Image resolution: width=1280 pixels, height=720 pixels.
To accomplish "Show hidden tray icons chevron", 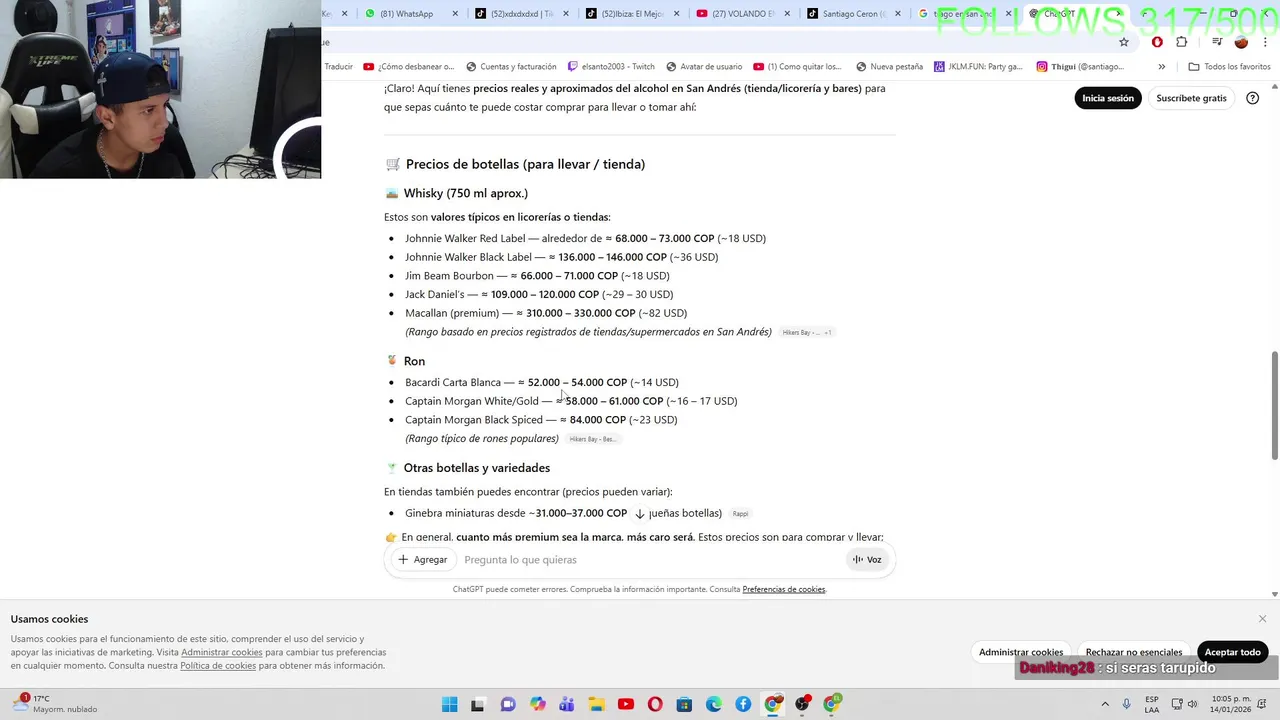I will point(1105,704).
